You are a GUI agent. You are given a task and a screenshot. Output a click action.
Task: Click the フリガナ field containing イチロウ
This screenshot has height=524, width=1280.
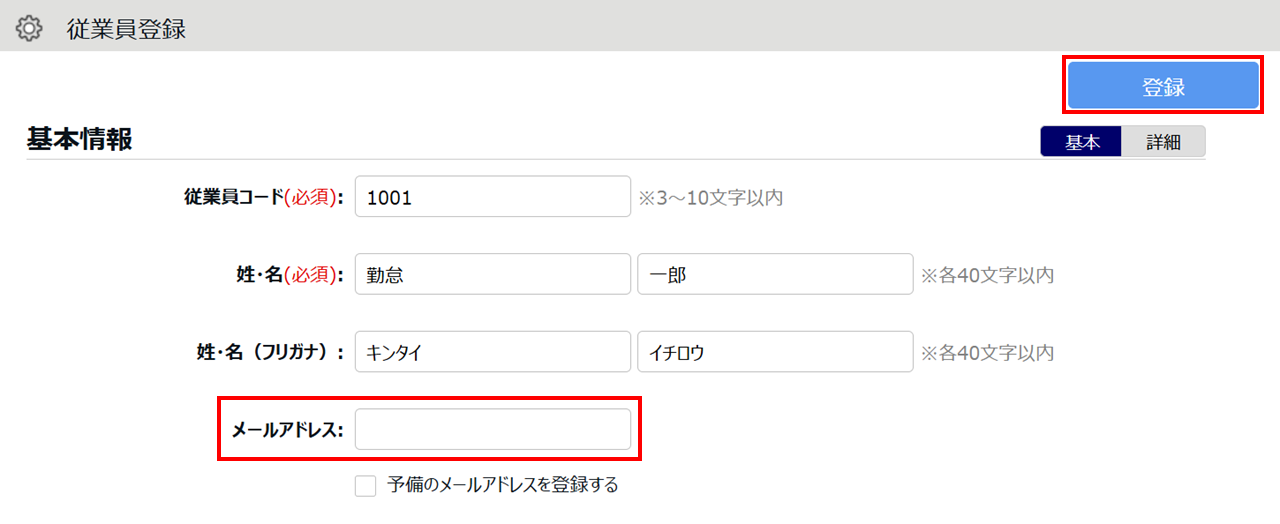[x=775, y=352]
